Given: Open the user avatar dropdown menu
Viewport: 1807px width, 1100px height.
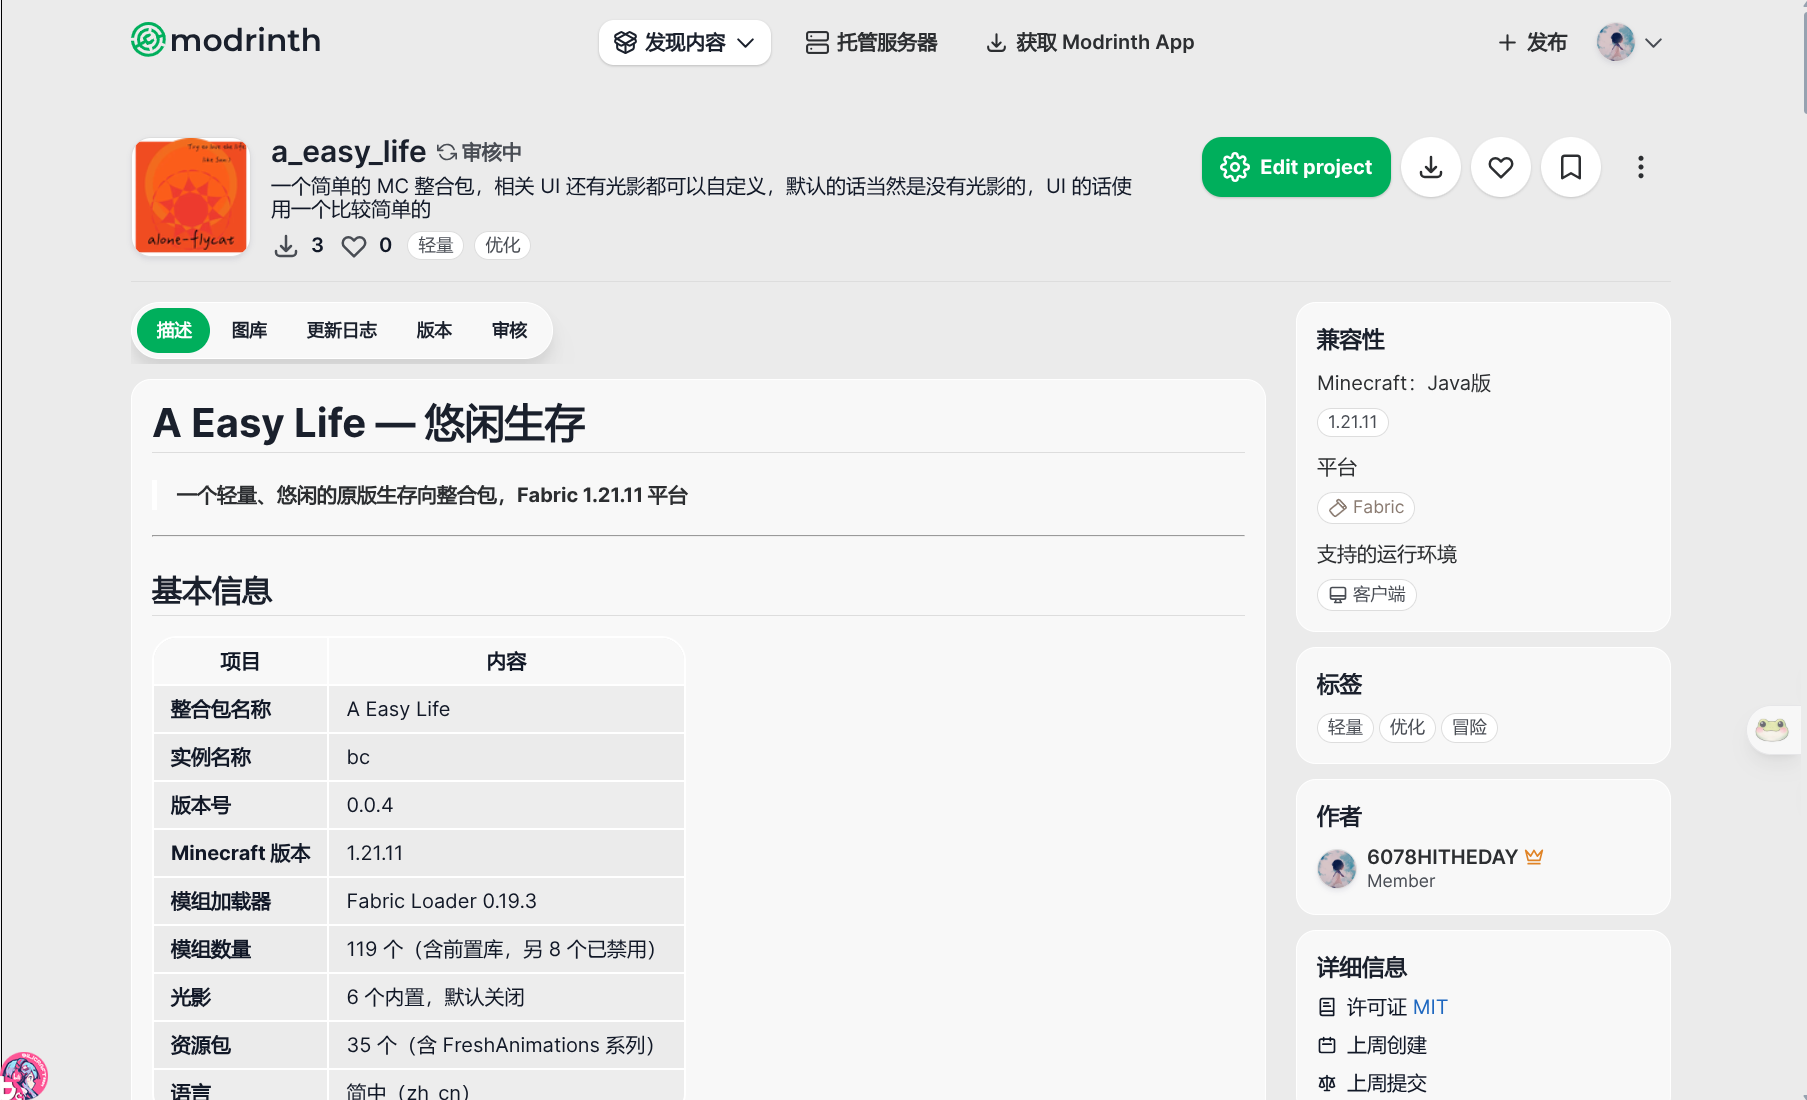Looking at the screenshot, I should pos(1630,42).
